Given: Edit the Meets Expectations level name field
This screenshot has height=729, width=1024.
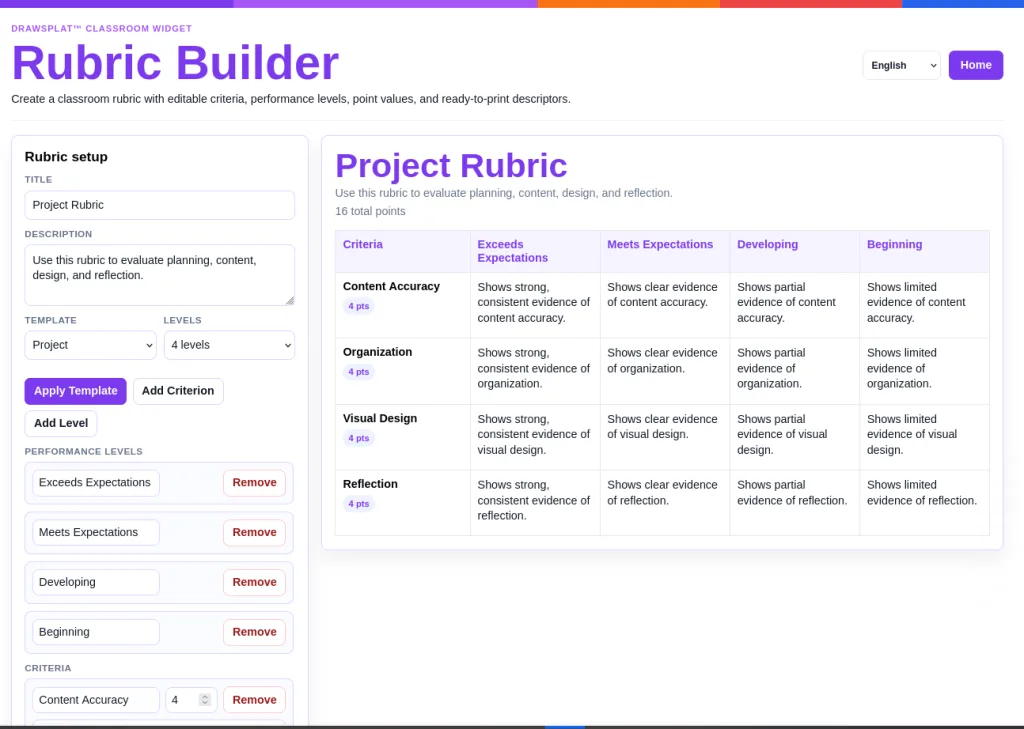Looking at the screenshot, I should 96,532.
